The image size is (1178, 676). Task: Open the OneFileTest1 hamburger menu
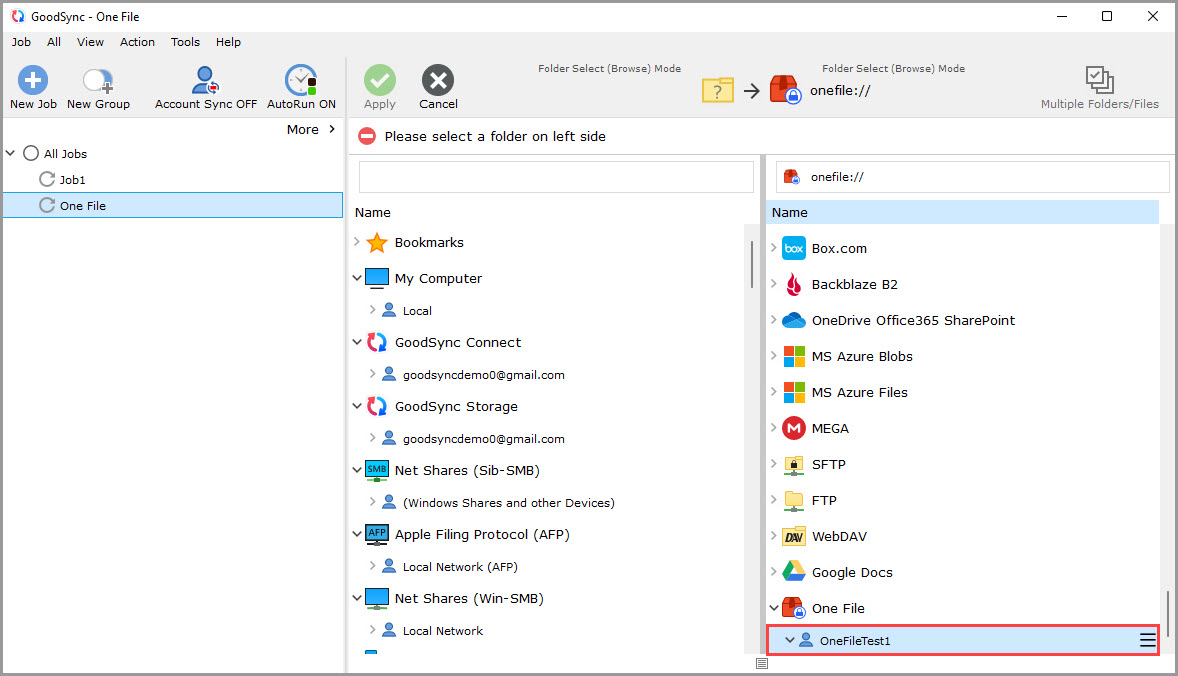click(1147, 640)
